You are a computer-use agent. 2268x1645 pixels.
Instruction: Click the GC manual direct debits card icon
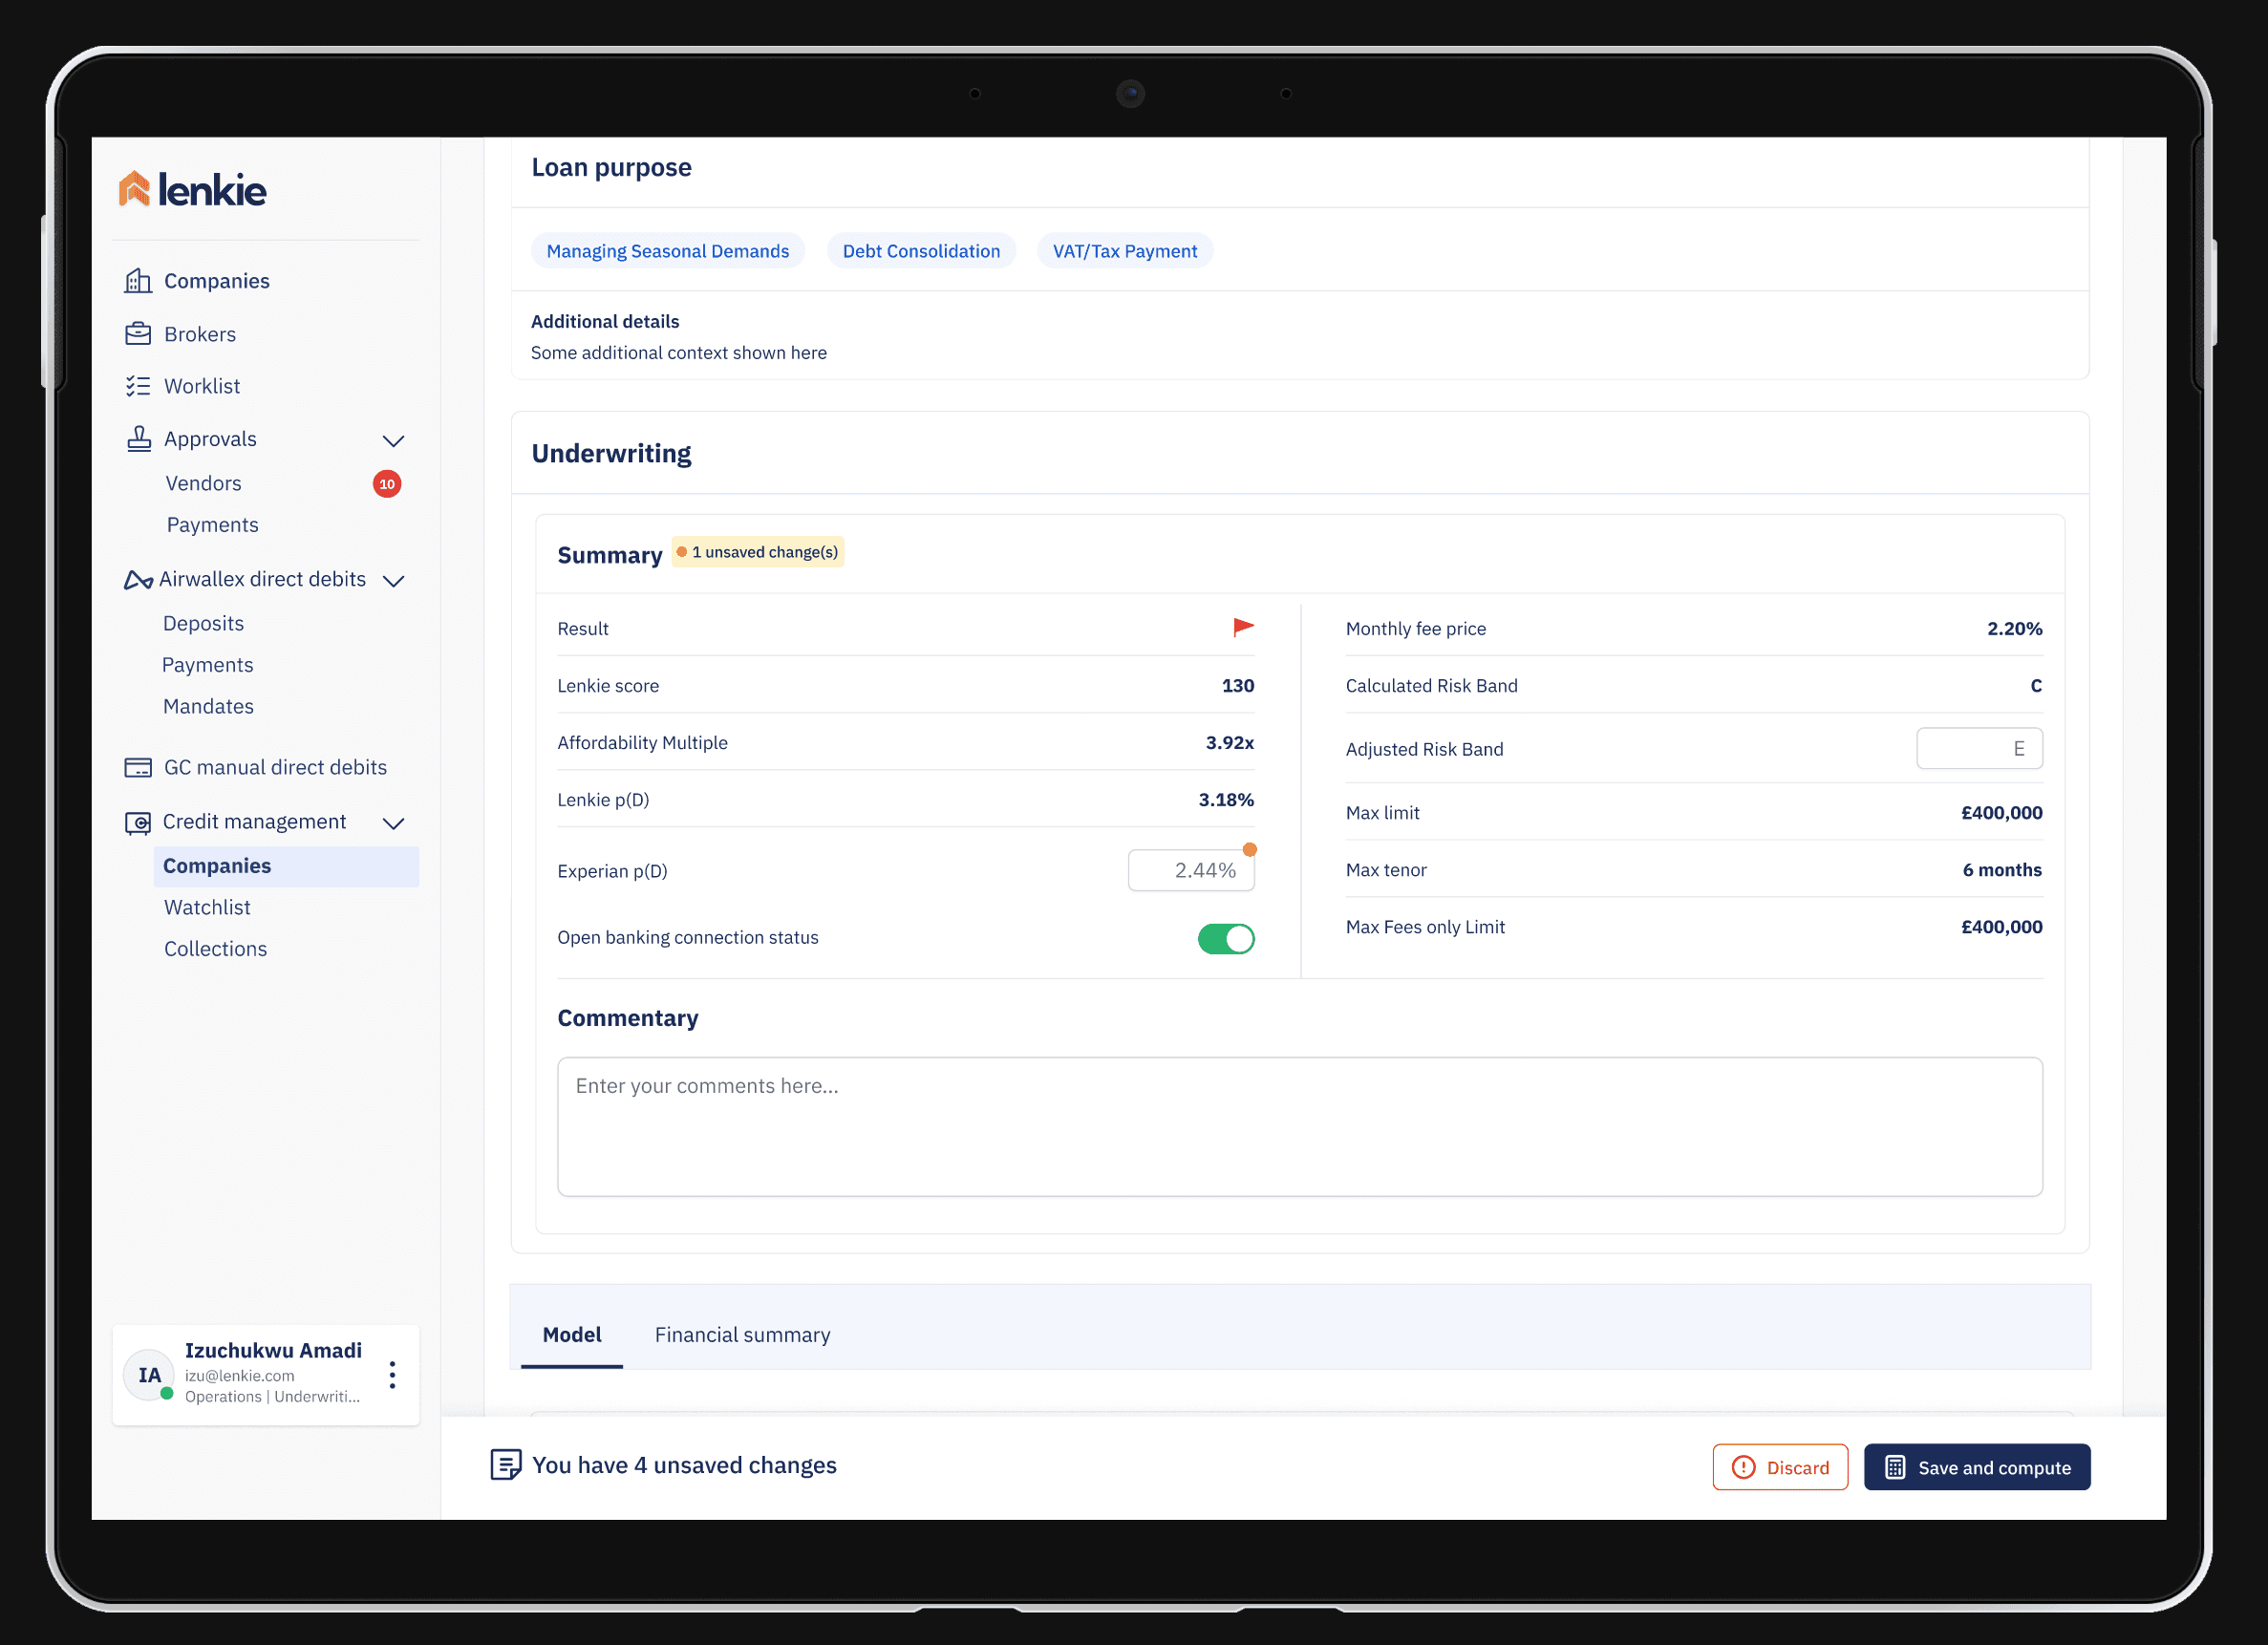tap(138, 767)
